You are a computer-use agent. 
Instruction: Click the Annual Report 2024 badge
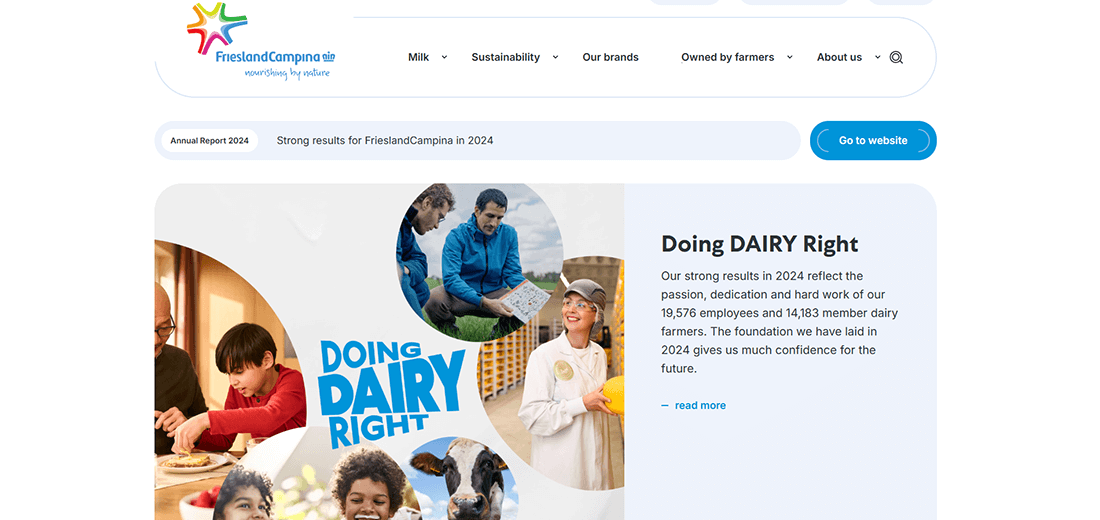[x=209, y=140]
